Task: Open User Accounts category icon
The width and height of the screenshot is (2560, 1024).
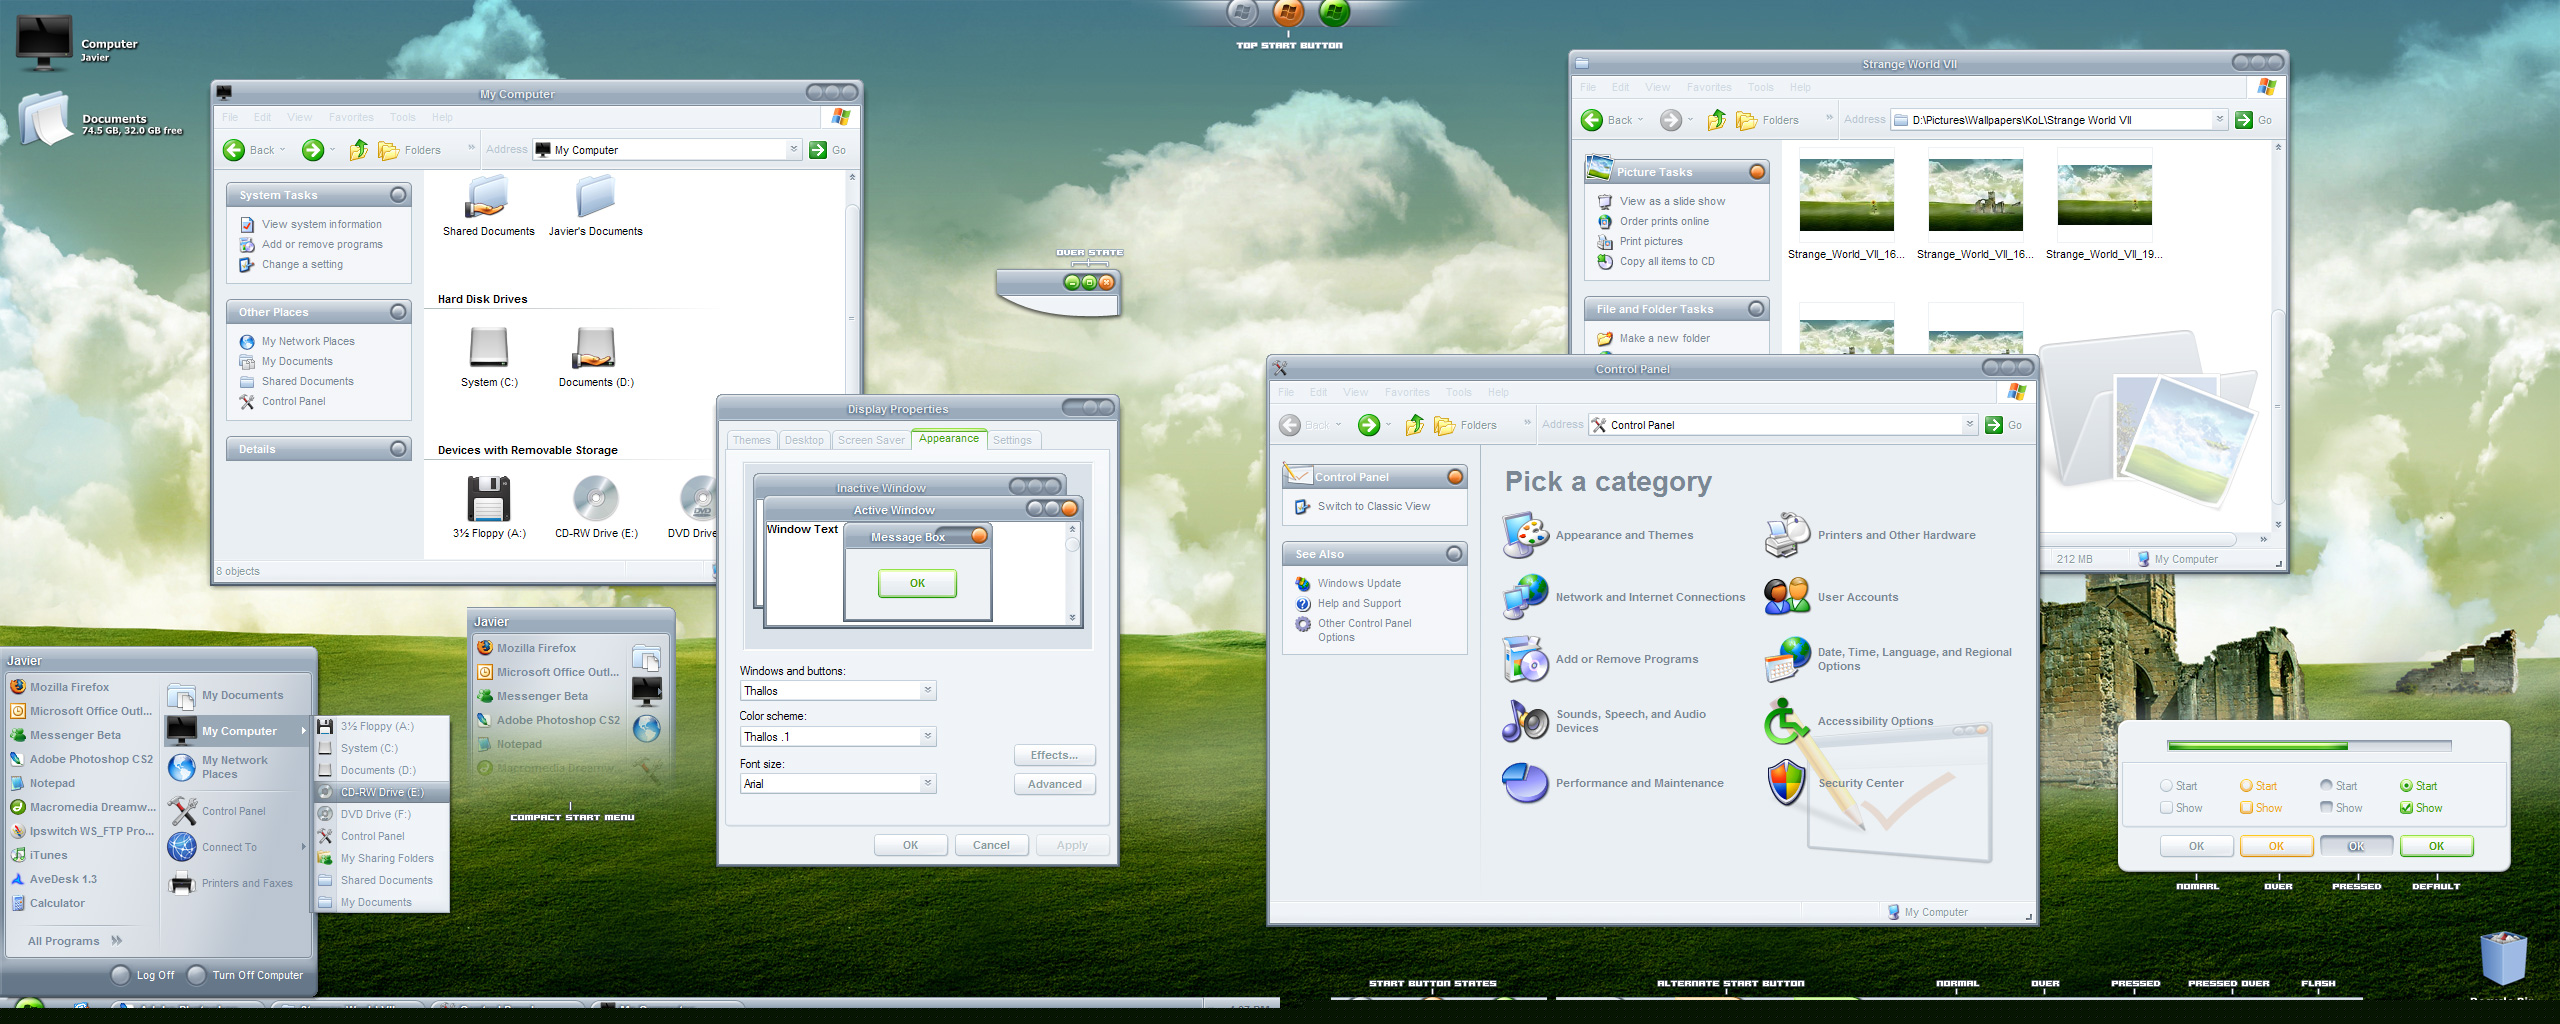Action: coord(1788,597)
